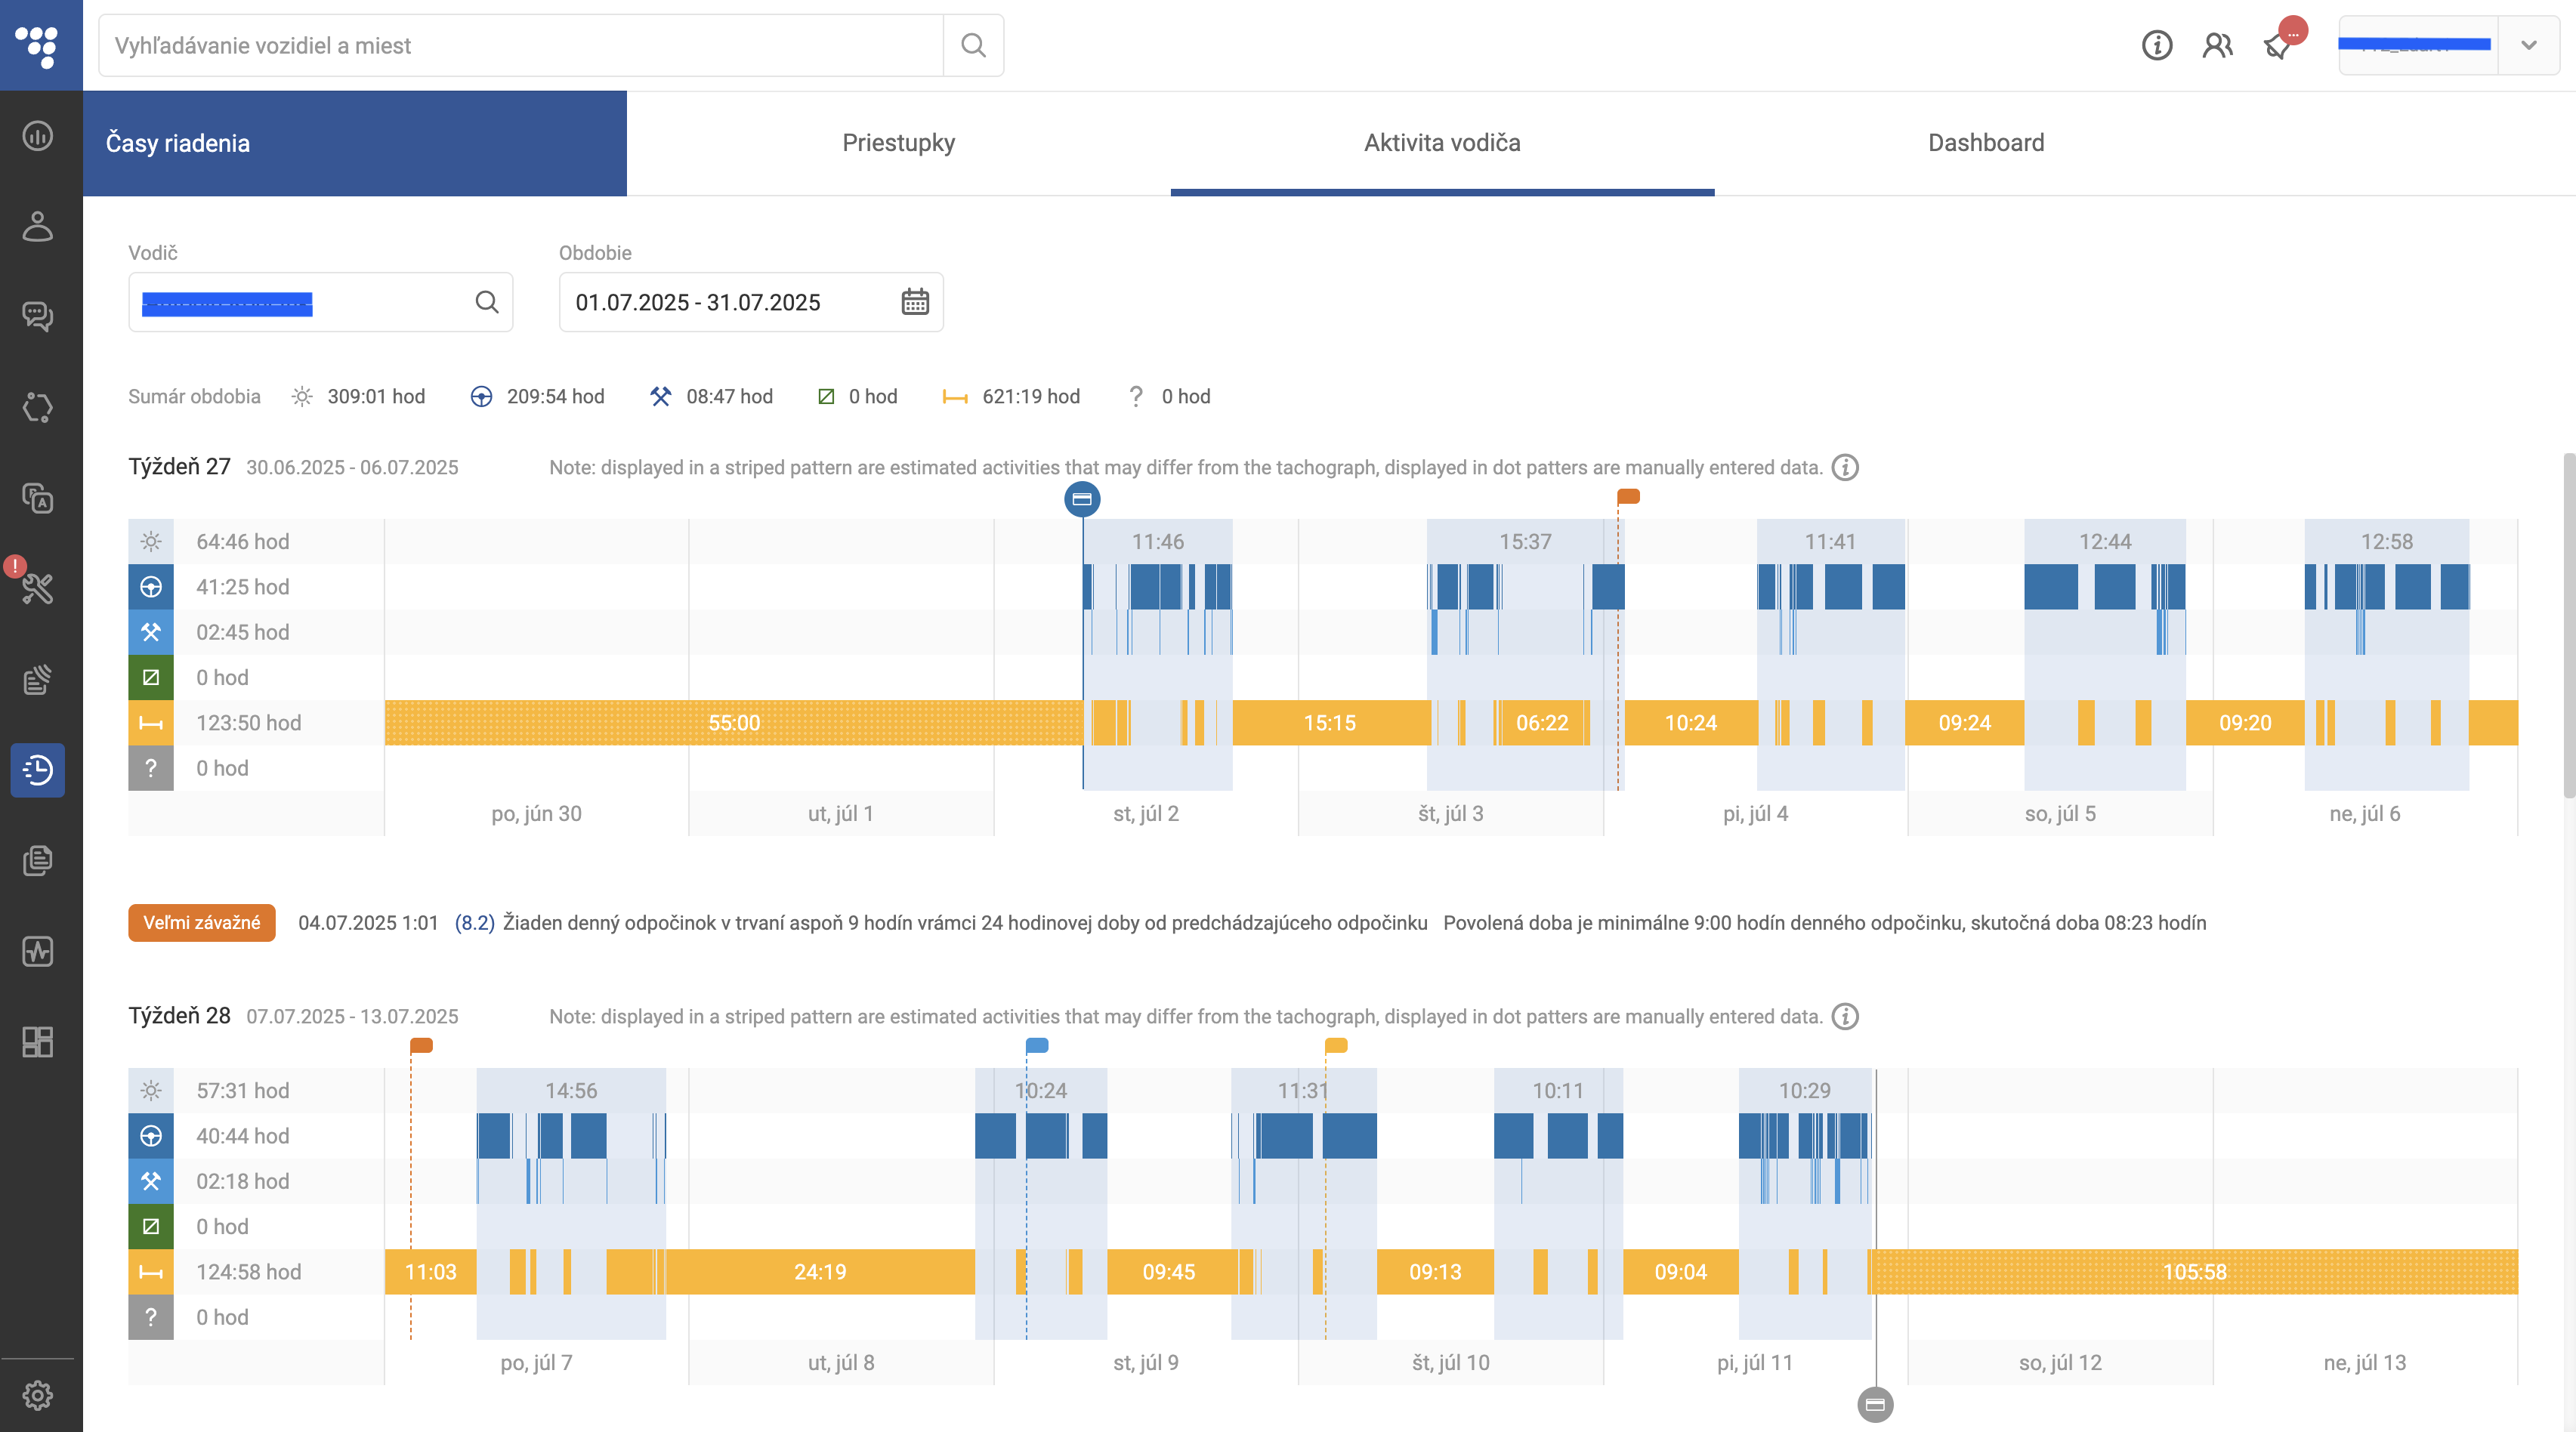This screenshot has width=2576, height=1432.
Task: Open the drivers person icon in the sidebar
Action: [38, 226]
